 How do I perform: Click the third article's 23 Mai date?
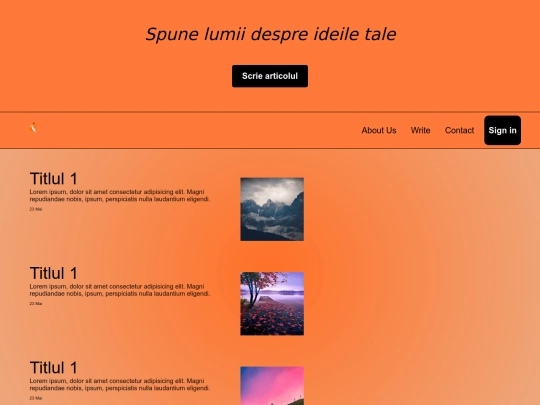36,398
